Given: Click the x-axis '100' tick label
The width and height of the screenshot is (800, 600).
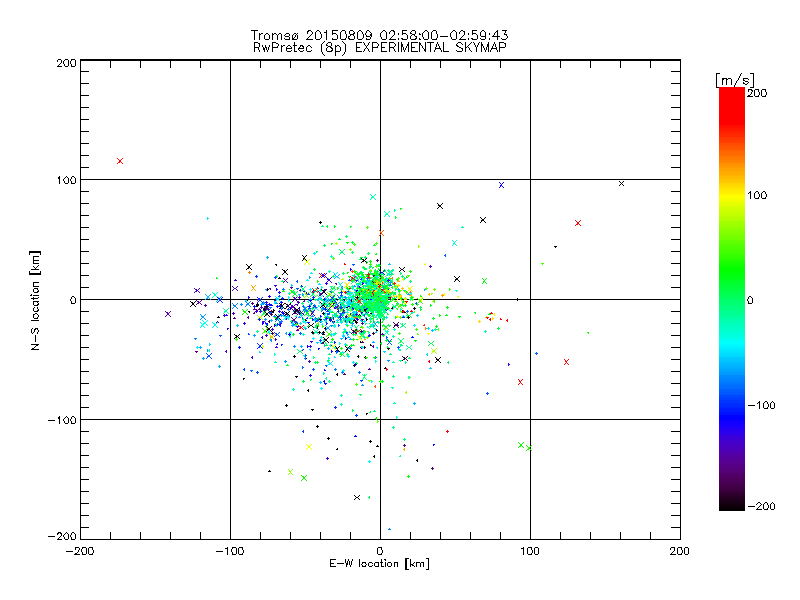Looking at the screenshot, I should (x=530, y=551).
